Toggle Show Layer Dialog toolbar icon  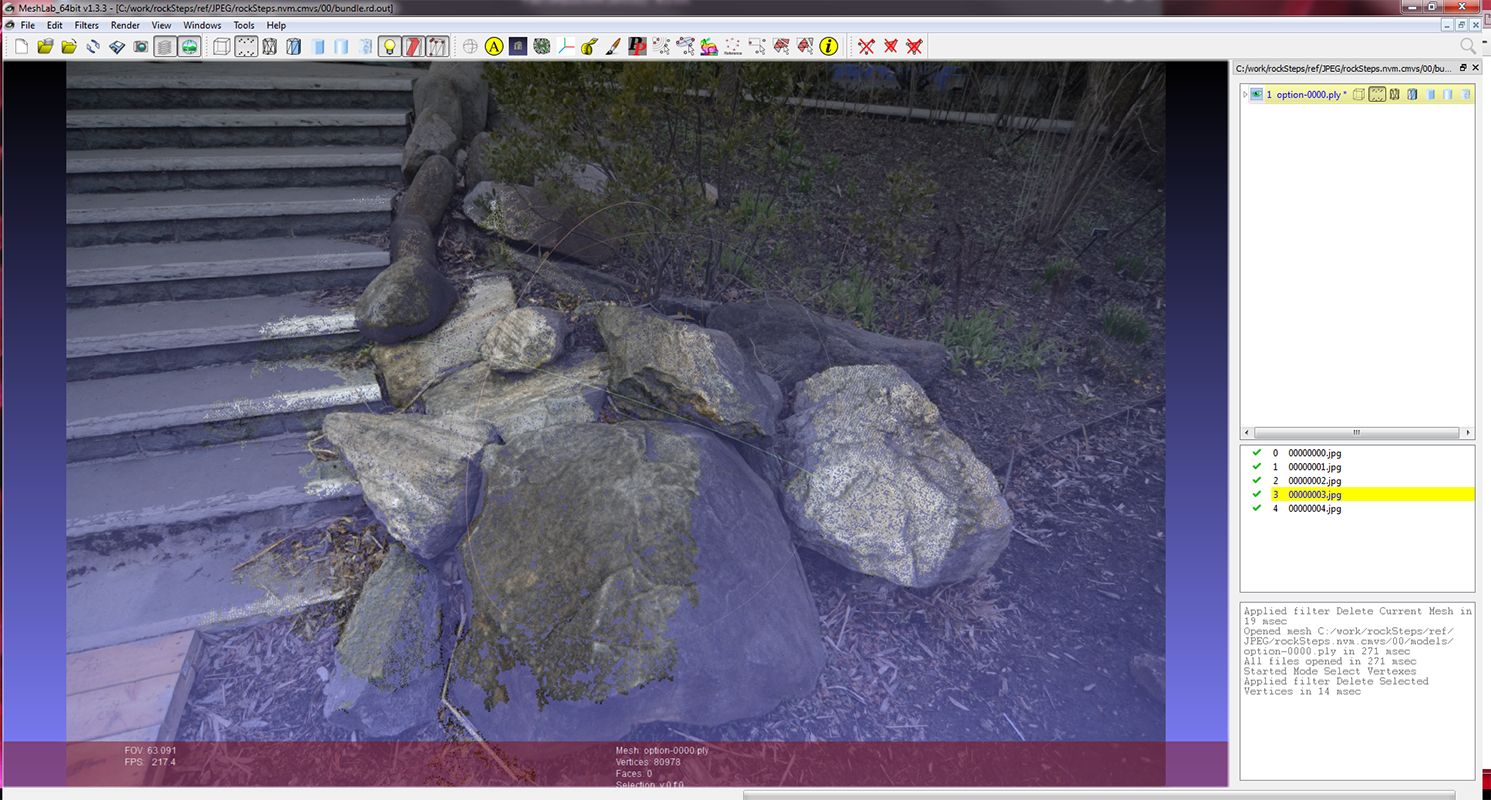(x=165, y=46)
